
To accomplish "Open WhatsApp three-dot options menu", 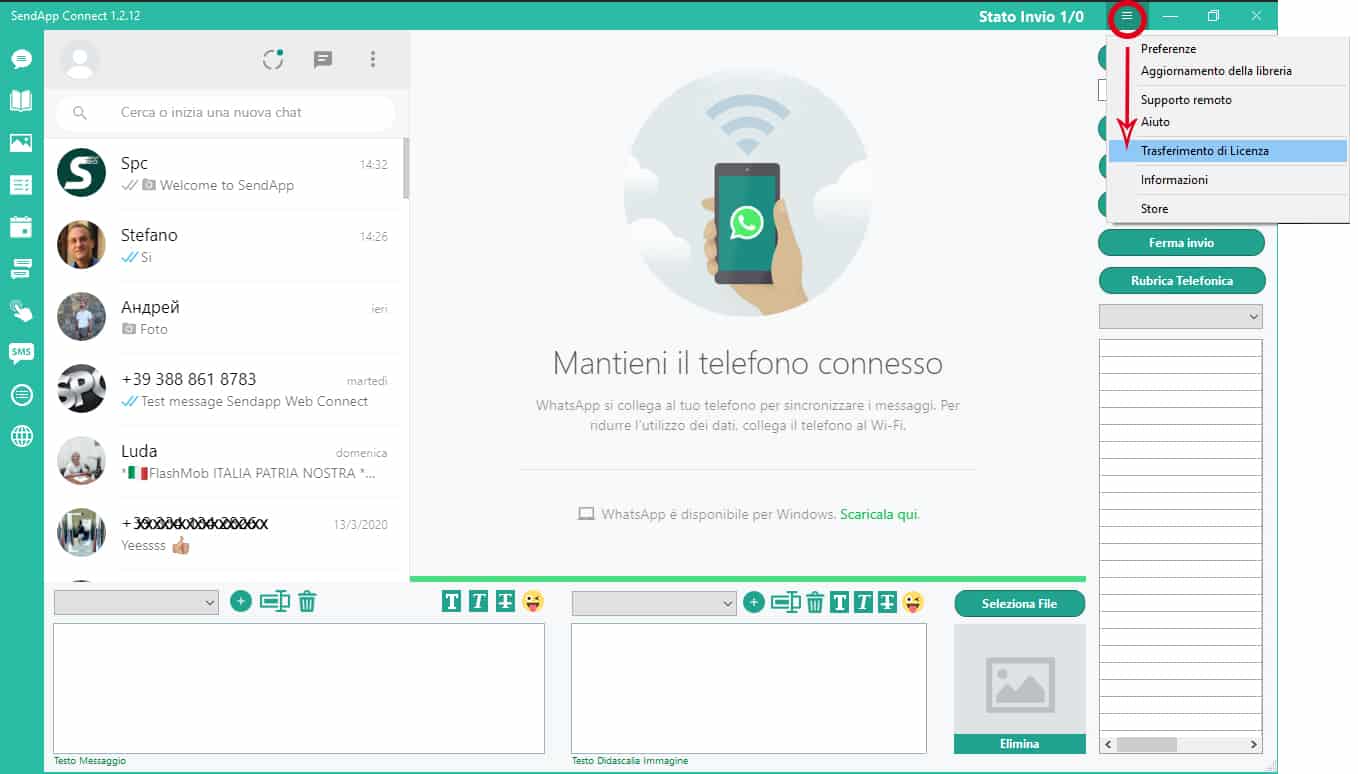I will (373, 60).
